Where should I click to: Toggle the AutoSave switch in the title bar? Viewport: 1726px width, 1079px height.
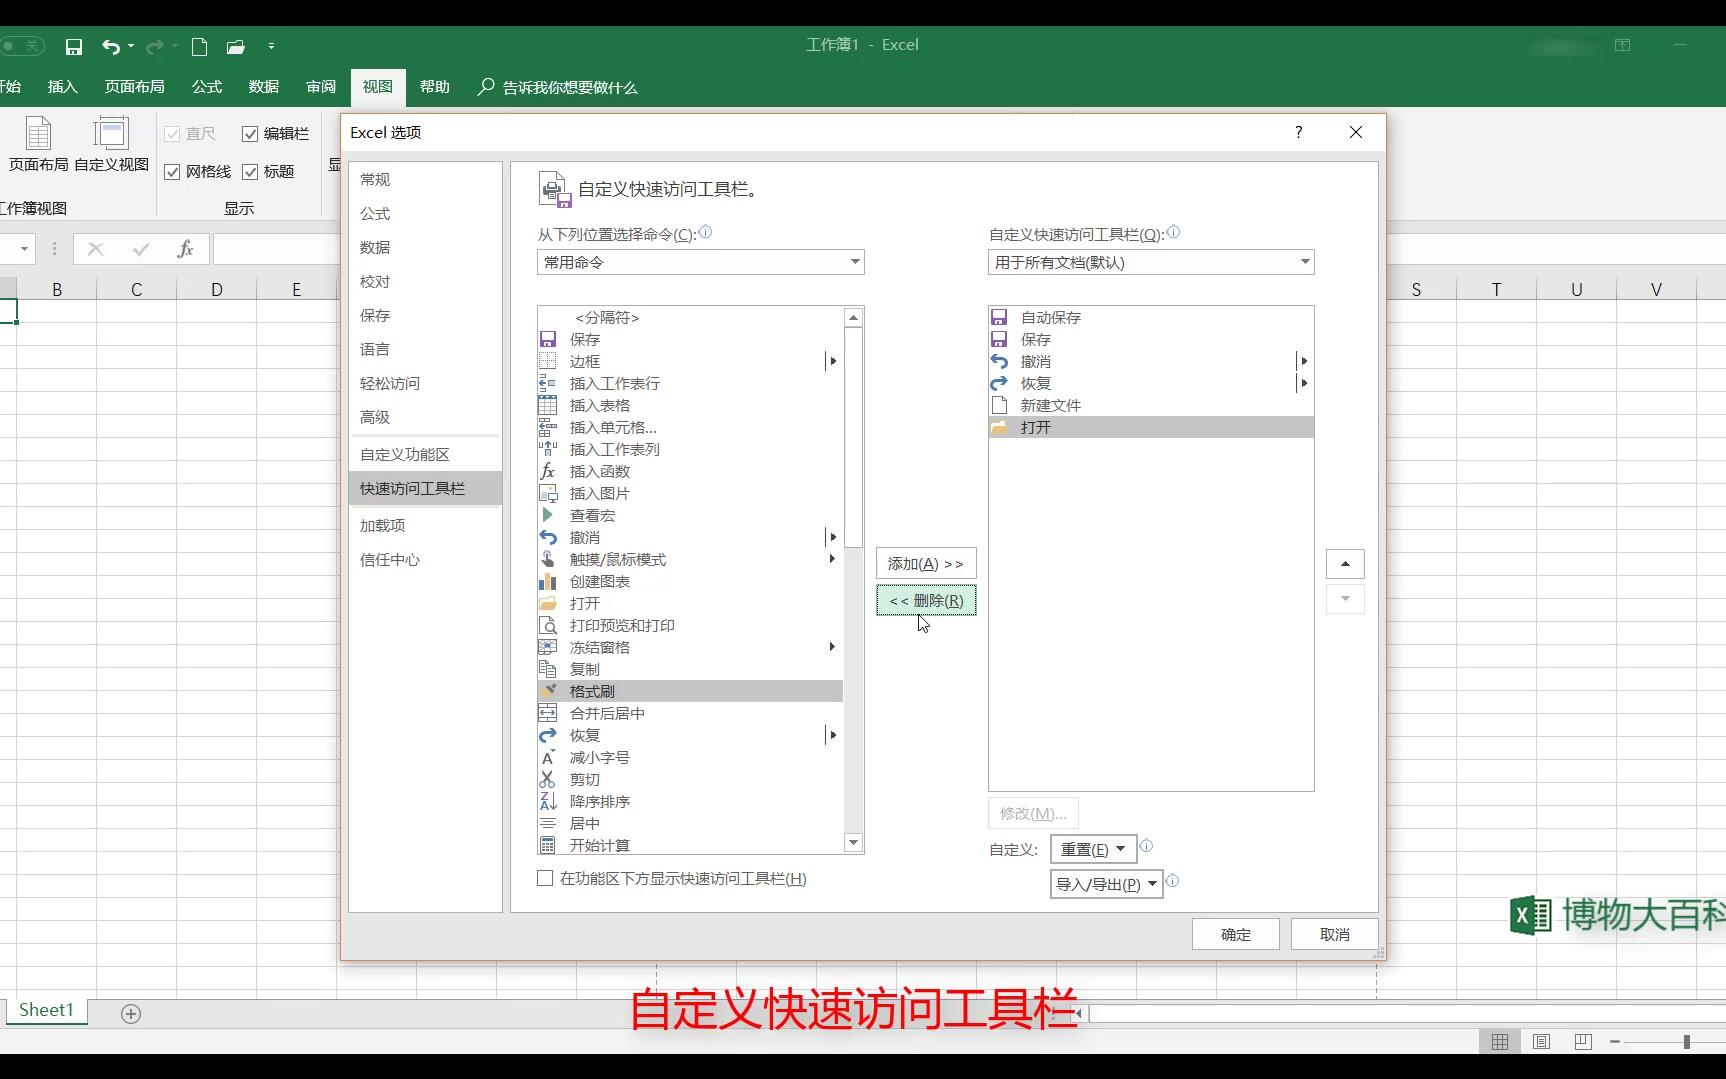[x=22, y=46]
